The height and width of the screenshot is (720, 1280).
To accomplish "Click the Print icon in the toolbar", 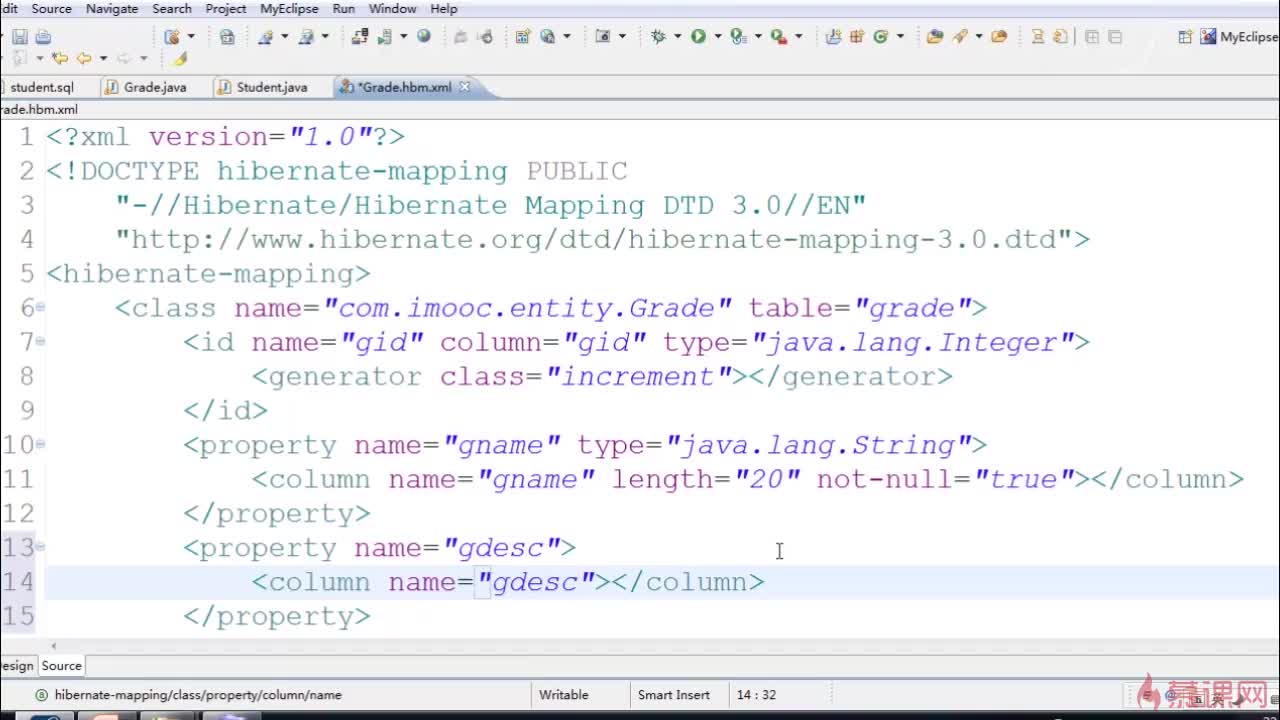I will (x=43, y=37).
